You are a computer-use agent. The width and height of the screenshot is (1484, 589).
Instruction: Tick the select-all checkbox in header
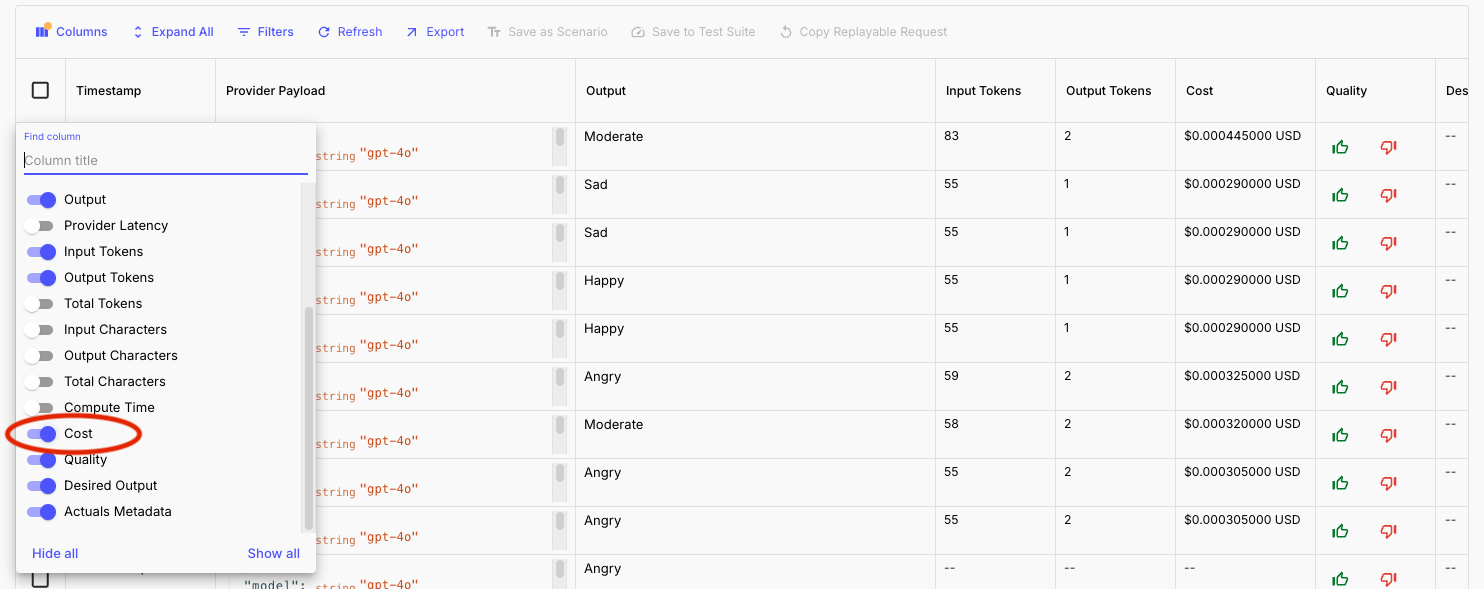tap(40, 90)
